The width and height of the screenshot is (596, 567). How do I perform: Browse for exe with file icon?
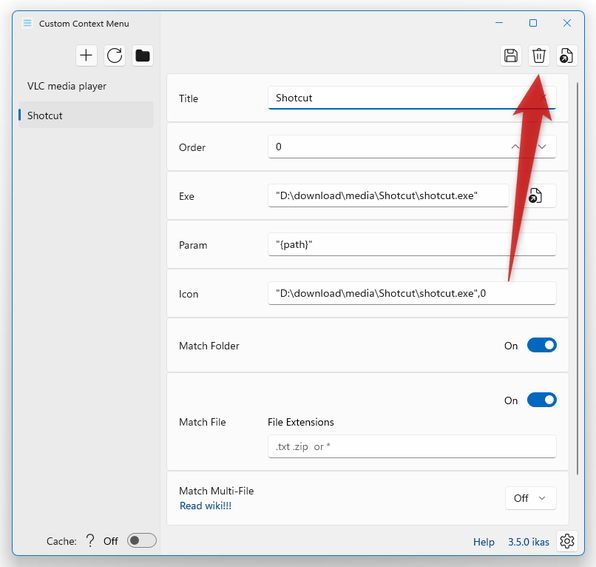[536, 196]
